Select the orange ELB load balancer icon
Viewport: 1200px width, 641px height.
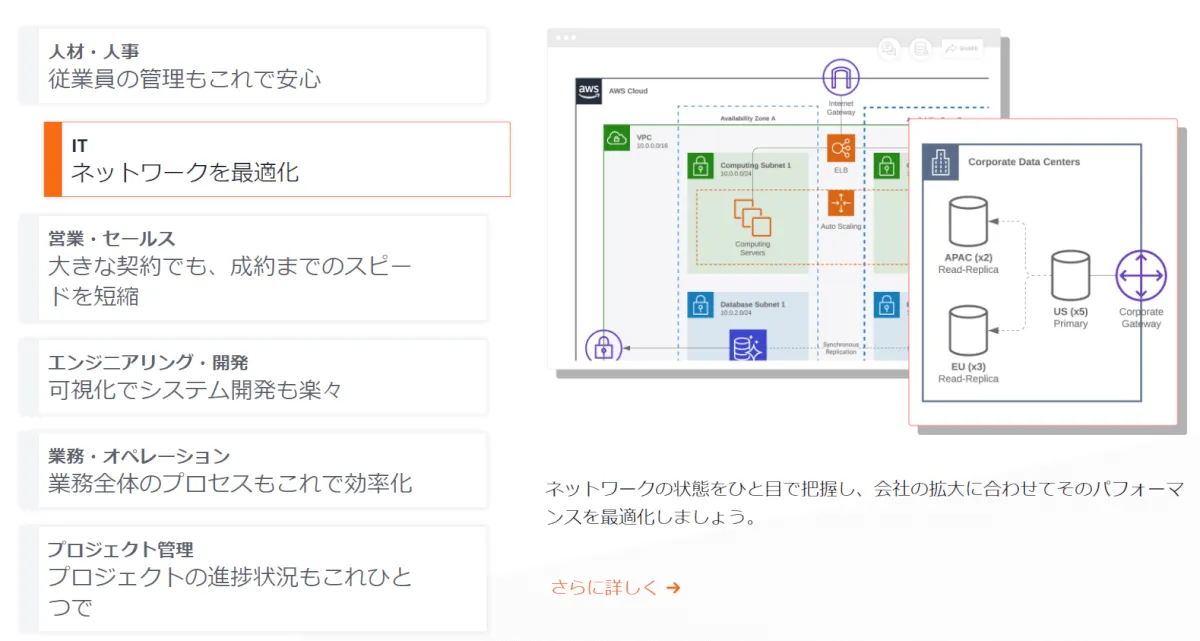point(841,149)
